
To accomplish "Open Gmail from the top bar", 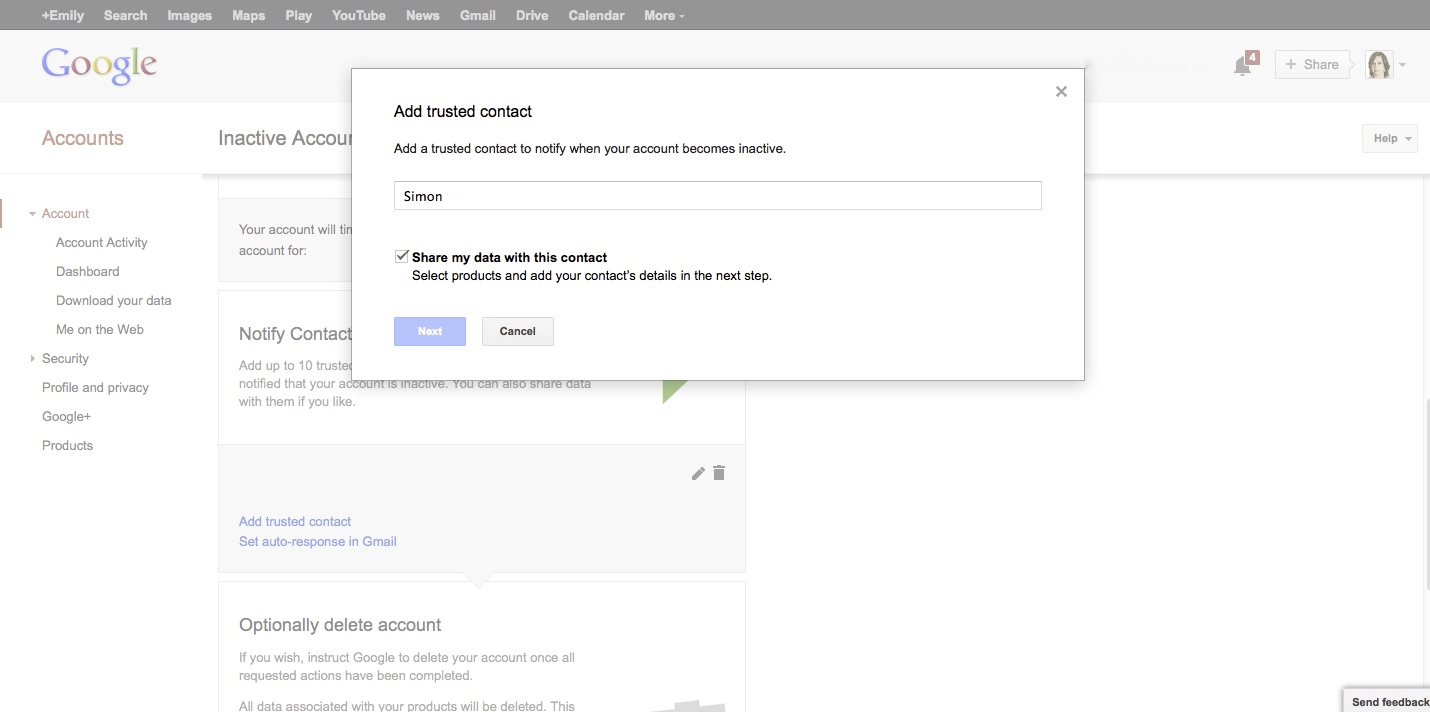I will (x=477, y=16).
